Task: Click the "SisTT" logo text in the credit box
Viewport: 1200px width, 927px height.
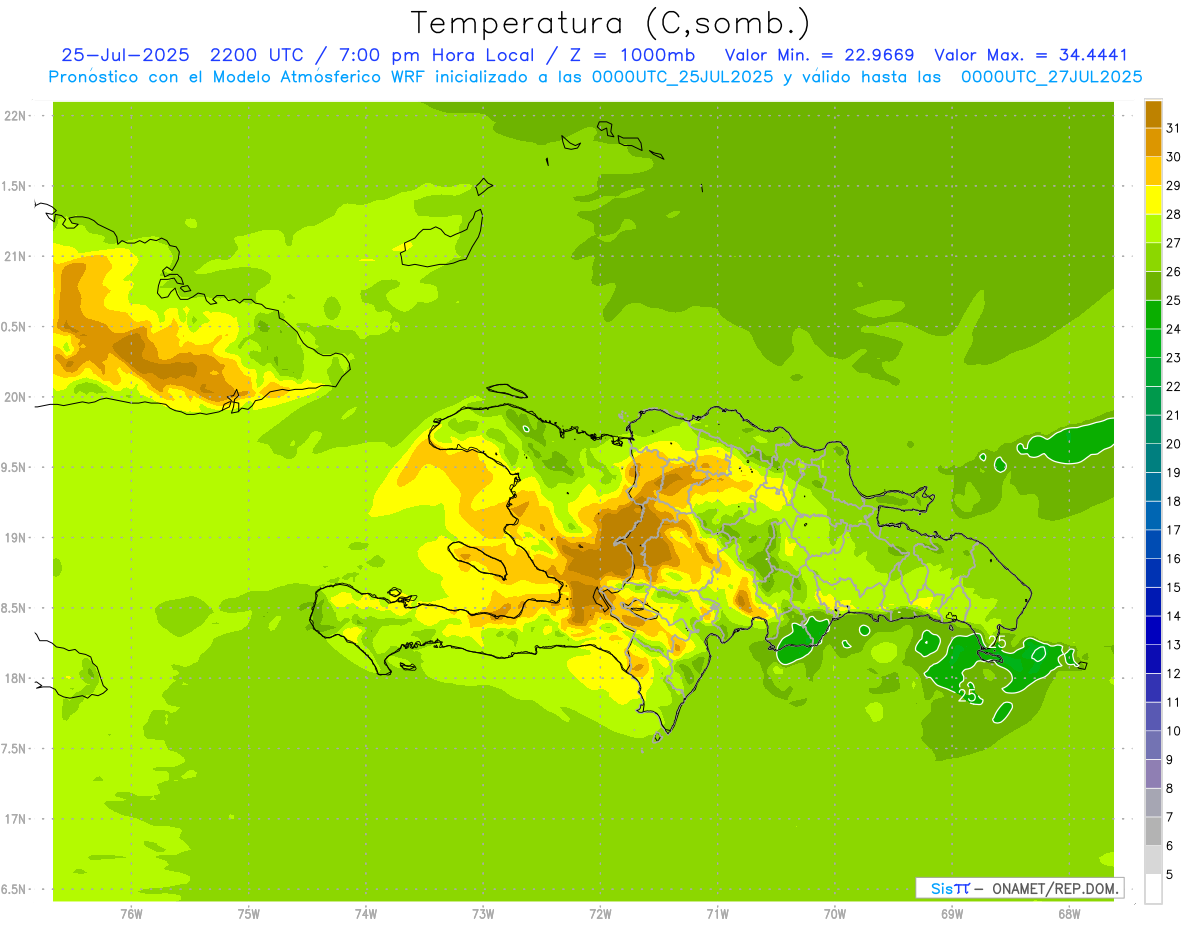Action: click(950, 888)
